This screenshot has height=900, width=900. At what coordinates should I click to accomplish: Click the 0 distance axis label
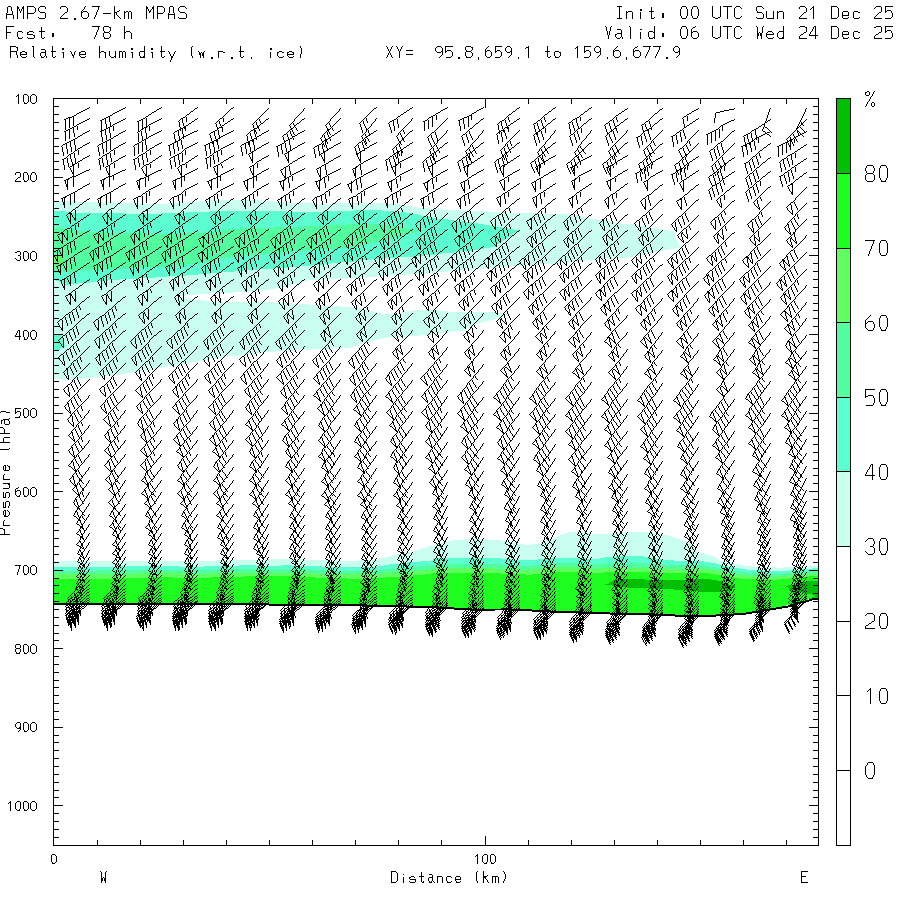pos(54,859)
